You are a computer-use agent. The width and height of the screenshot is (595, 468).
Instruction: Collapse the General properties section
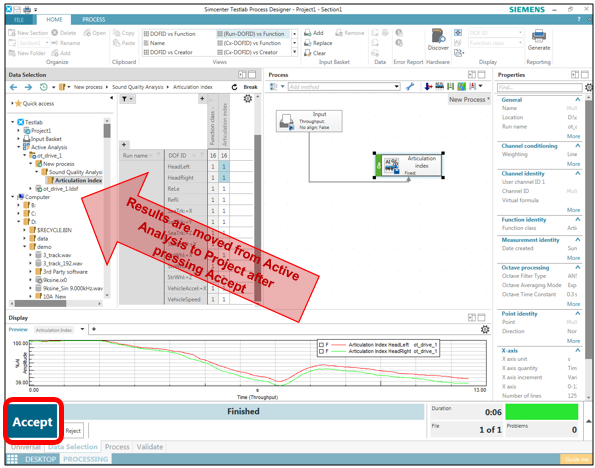tap(578, 99)
